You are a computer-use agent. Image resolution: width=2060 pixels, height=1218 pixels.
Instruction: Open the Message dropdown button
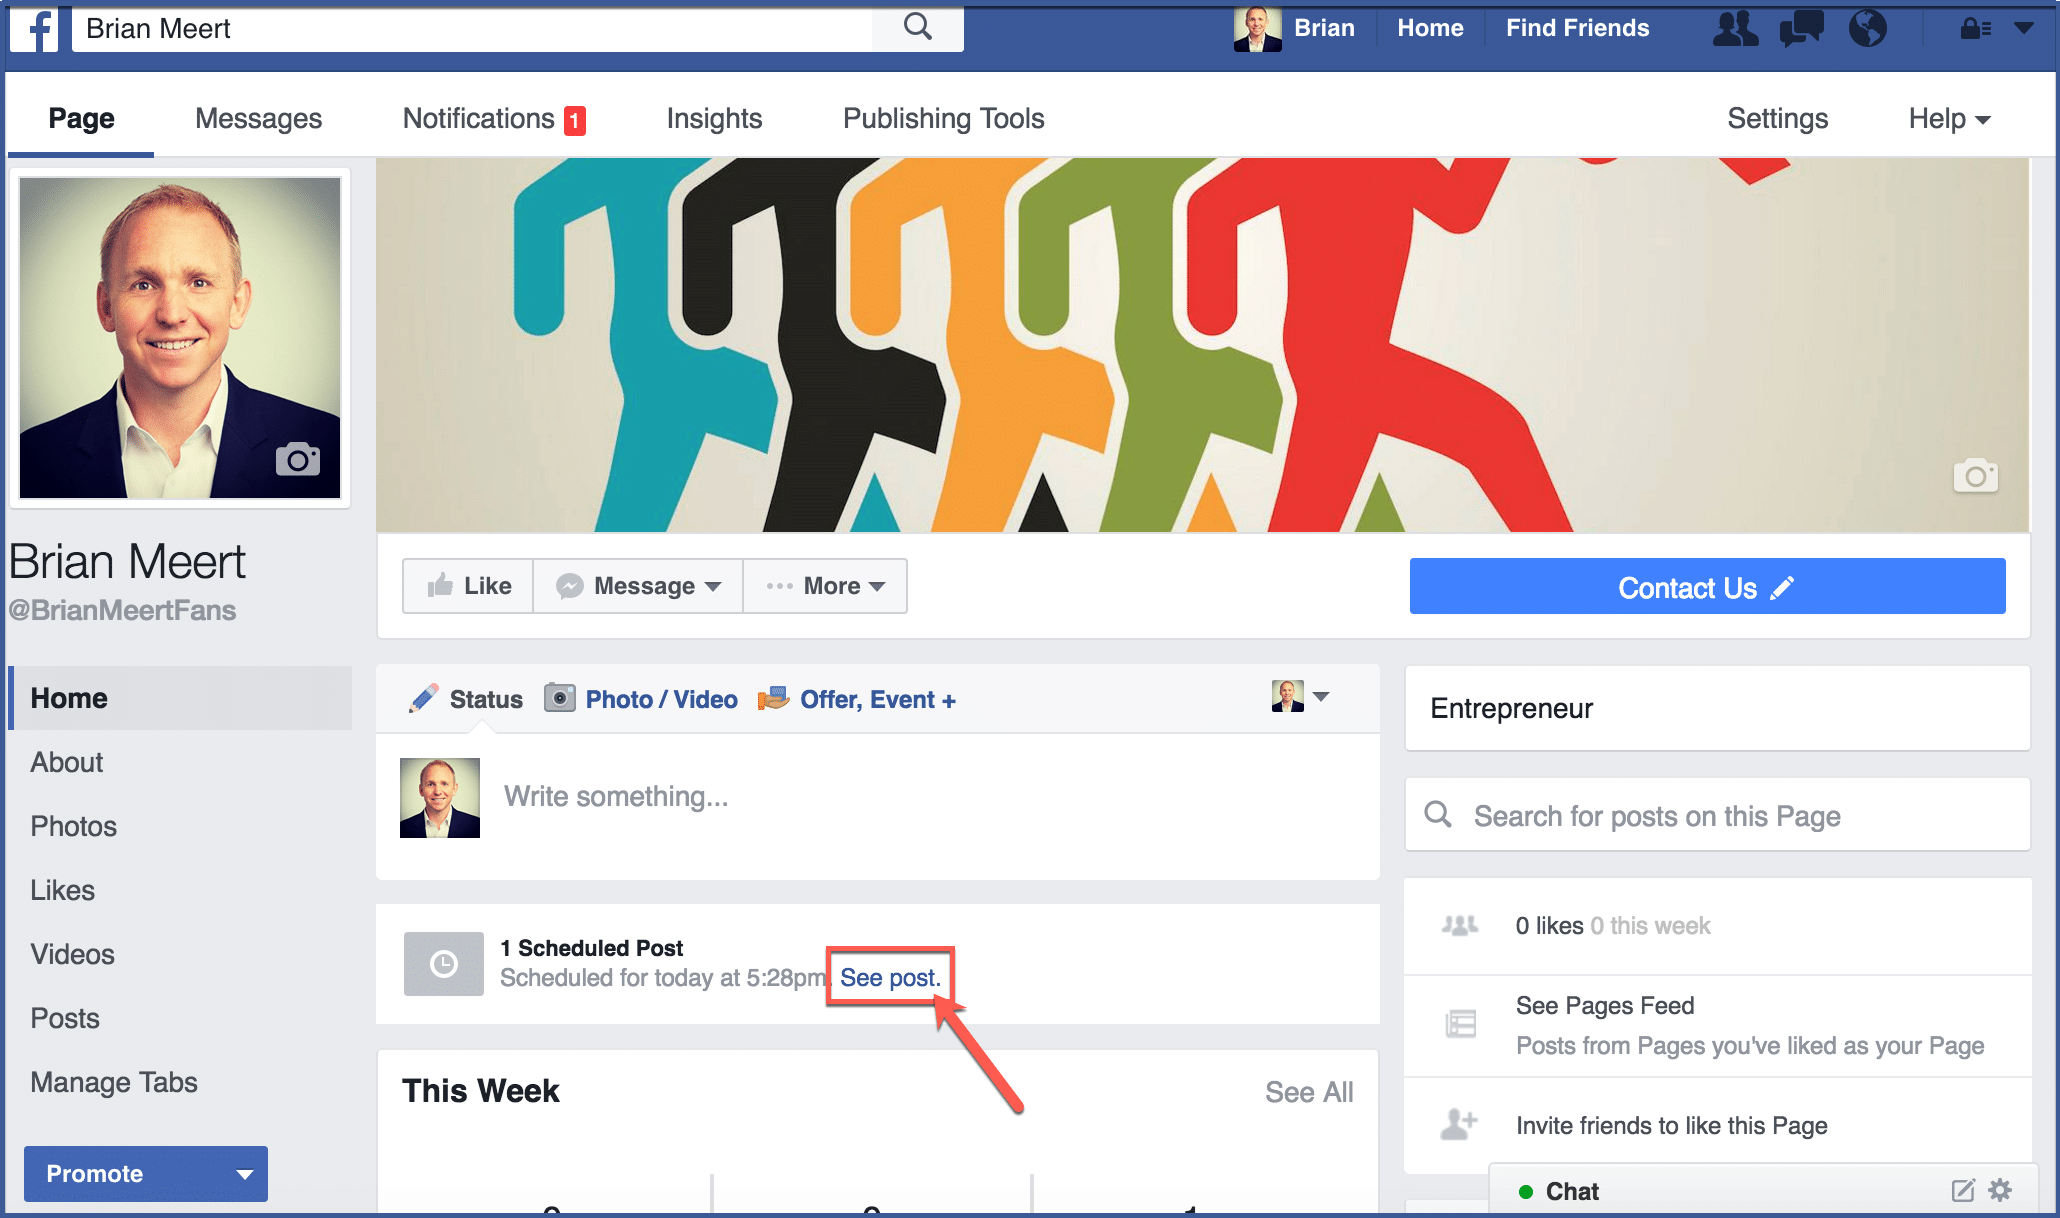pos(638,586)
